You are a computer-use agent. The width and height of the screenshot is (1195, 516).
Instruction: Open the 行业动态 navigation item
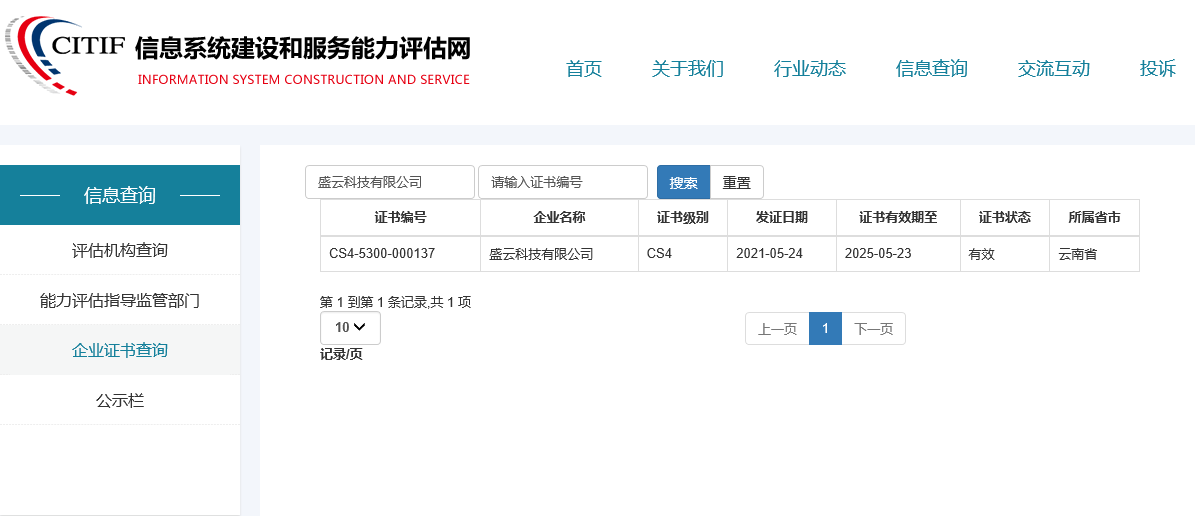[809, 69]
